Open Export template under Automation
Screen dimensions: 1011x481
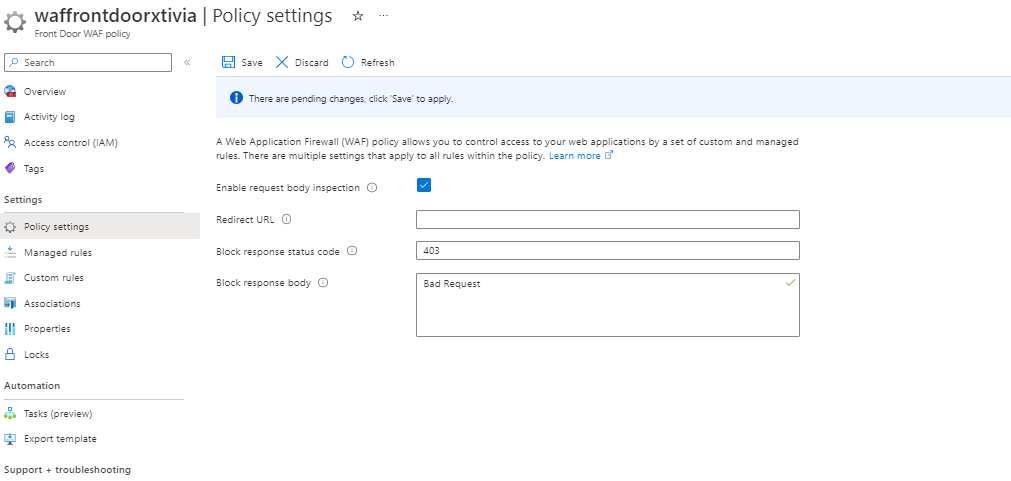[60, 439]
